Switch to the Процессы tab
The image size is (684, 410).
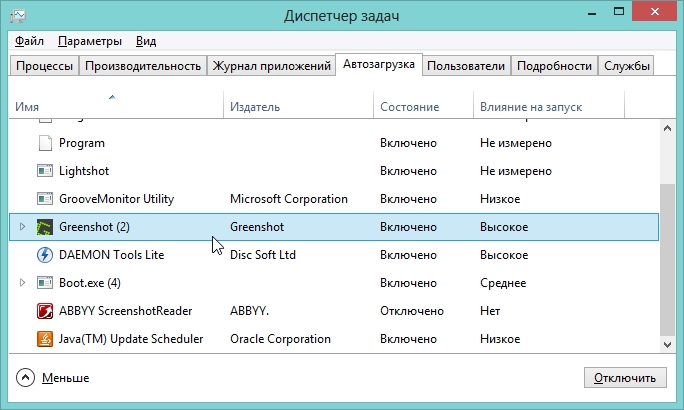click(44, 66)
